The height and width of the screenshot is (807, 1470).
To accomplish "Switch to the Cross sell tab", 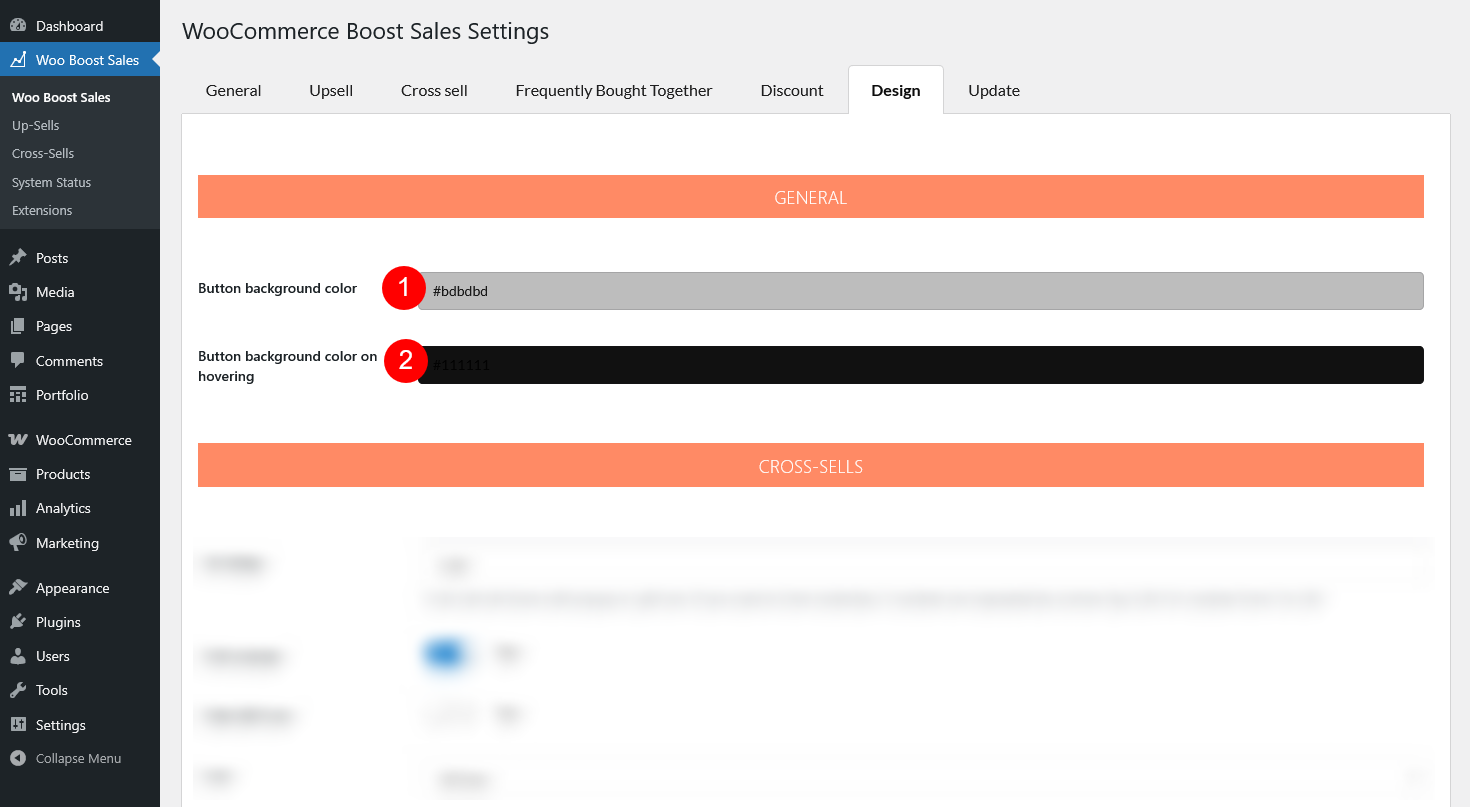I will 434,90.
